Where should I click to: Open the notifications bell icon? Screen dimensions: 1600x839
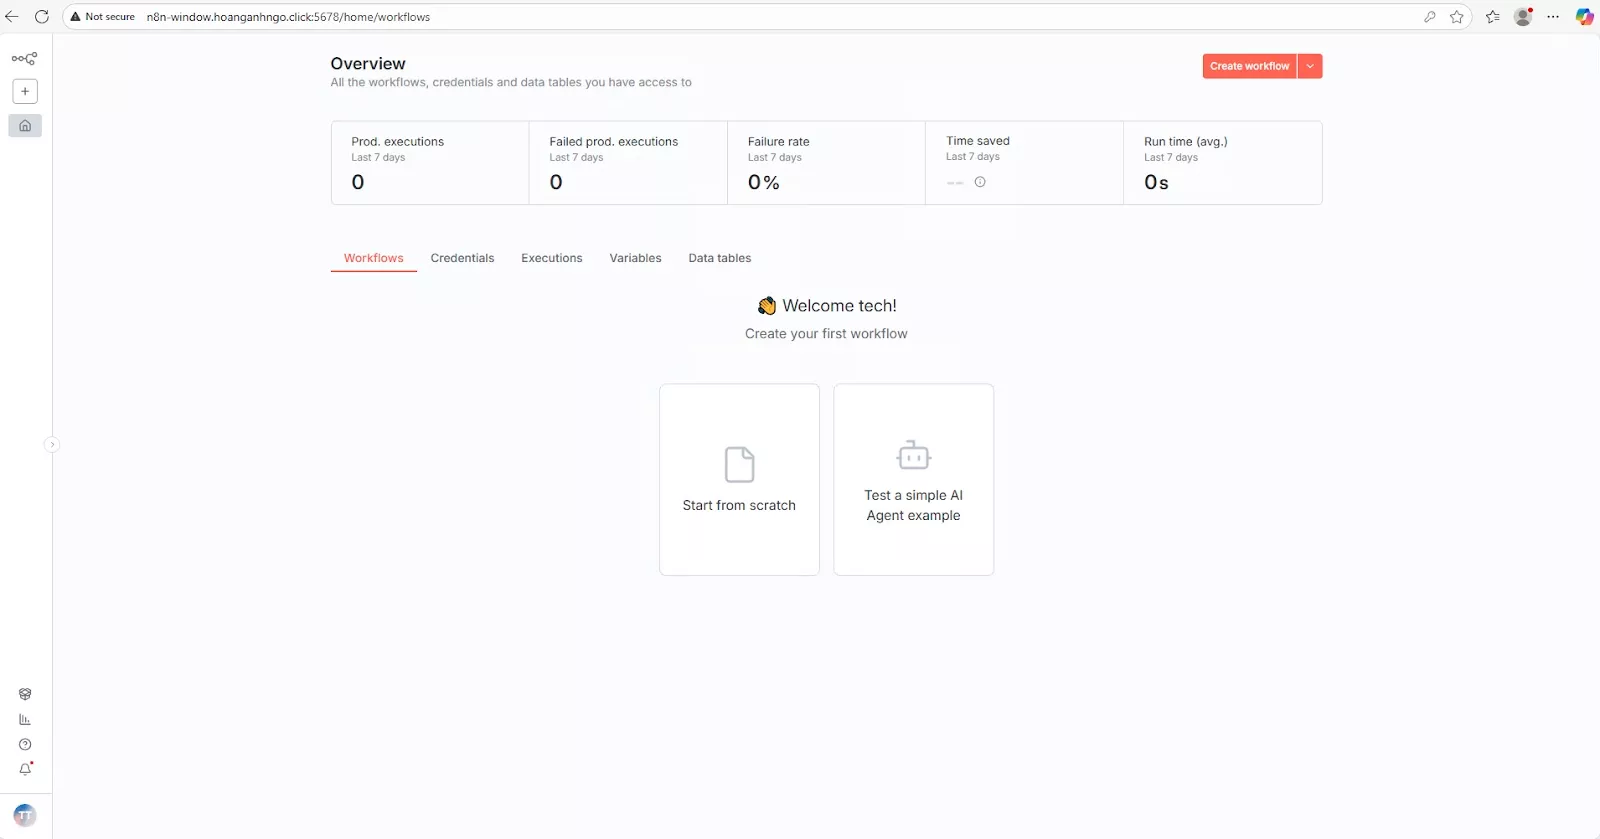[25, 769]
